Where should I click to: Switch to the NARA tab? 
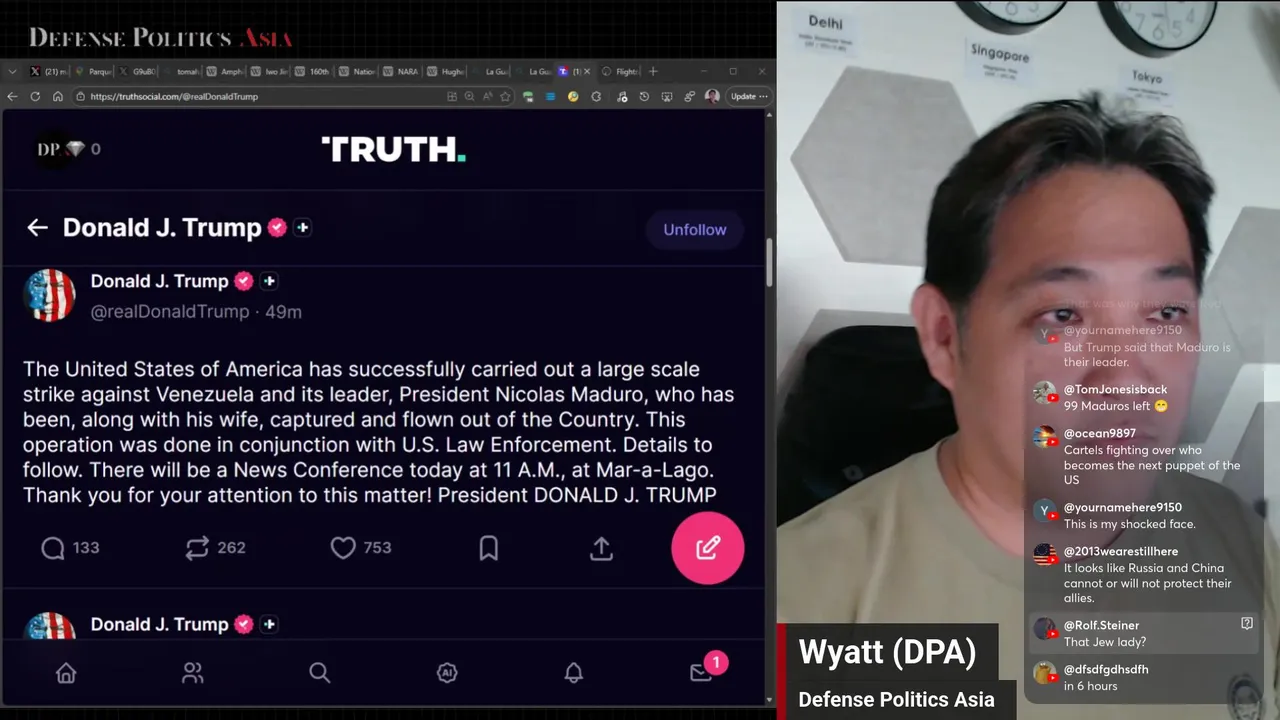point(401,71)
